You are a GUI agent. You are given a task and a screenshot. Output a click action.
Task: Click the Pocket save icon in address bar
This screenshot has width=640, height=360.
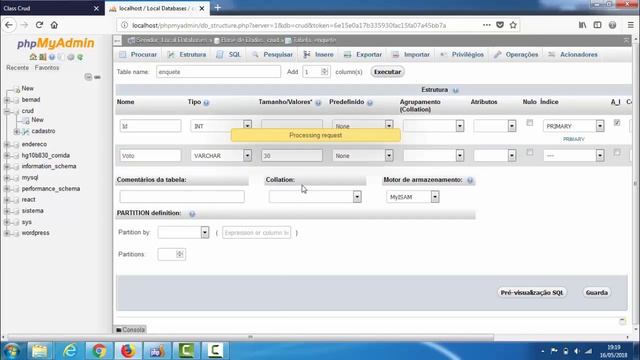point(500,25)
